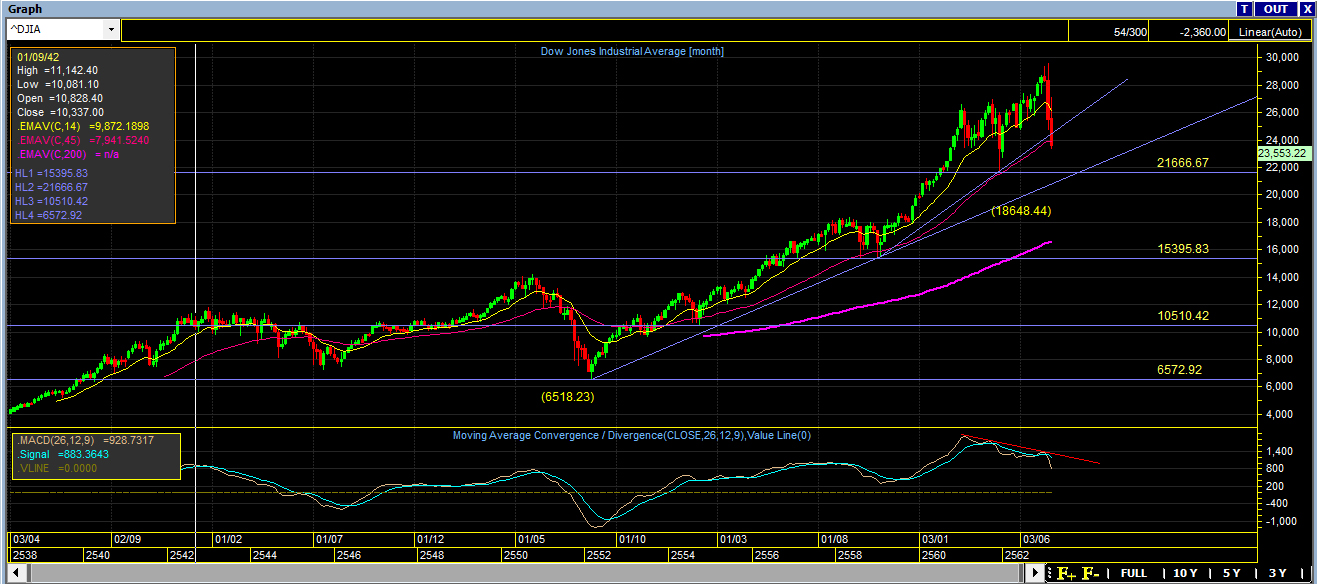The image size is (1318, 584).
Task: Click the 21666.67 horizontal line label
Action: pyautogui.click(x=1183, y=162)
